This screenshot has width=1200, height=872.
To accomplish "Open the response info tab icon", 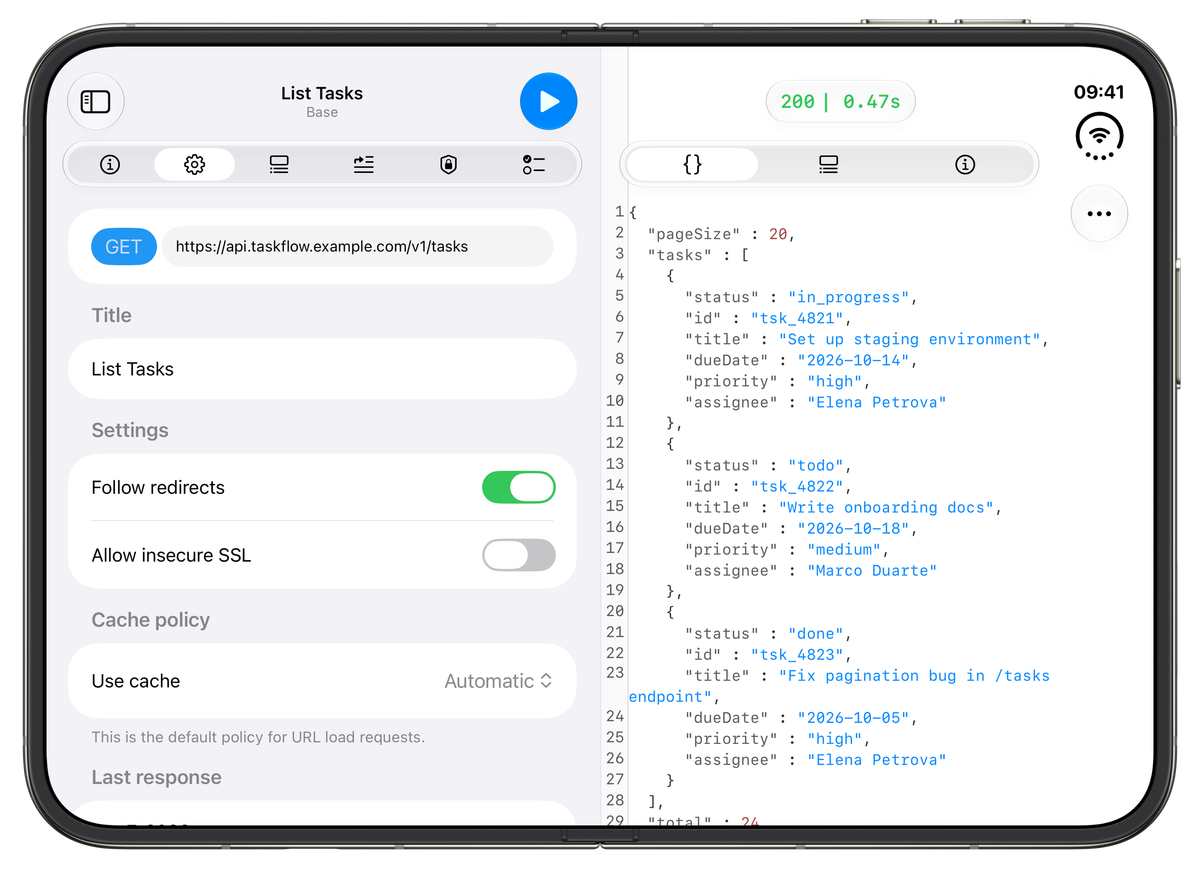I will [965, 165].
